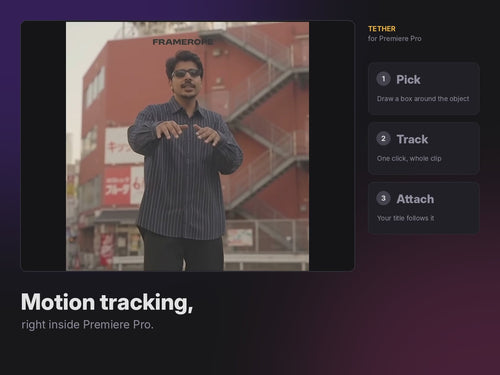This screenshot has width=500, height=375.
Task: Click the 'for Premiere Pro' subtitle
Action: coord(395,39)
